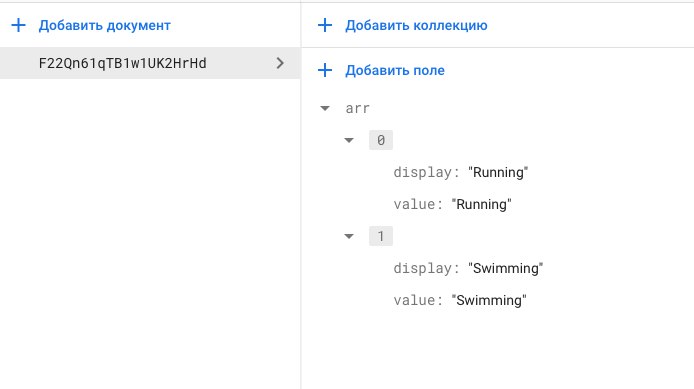Click the Добавить коллекцию link
The width and height of the screenshot is (694, 389).
pyautogui.click(x=416, y=26)
